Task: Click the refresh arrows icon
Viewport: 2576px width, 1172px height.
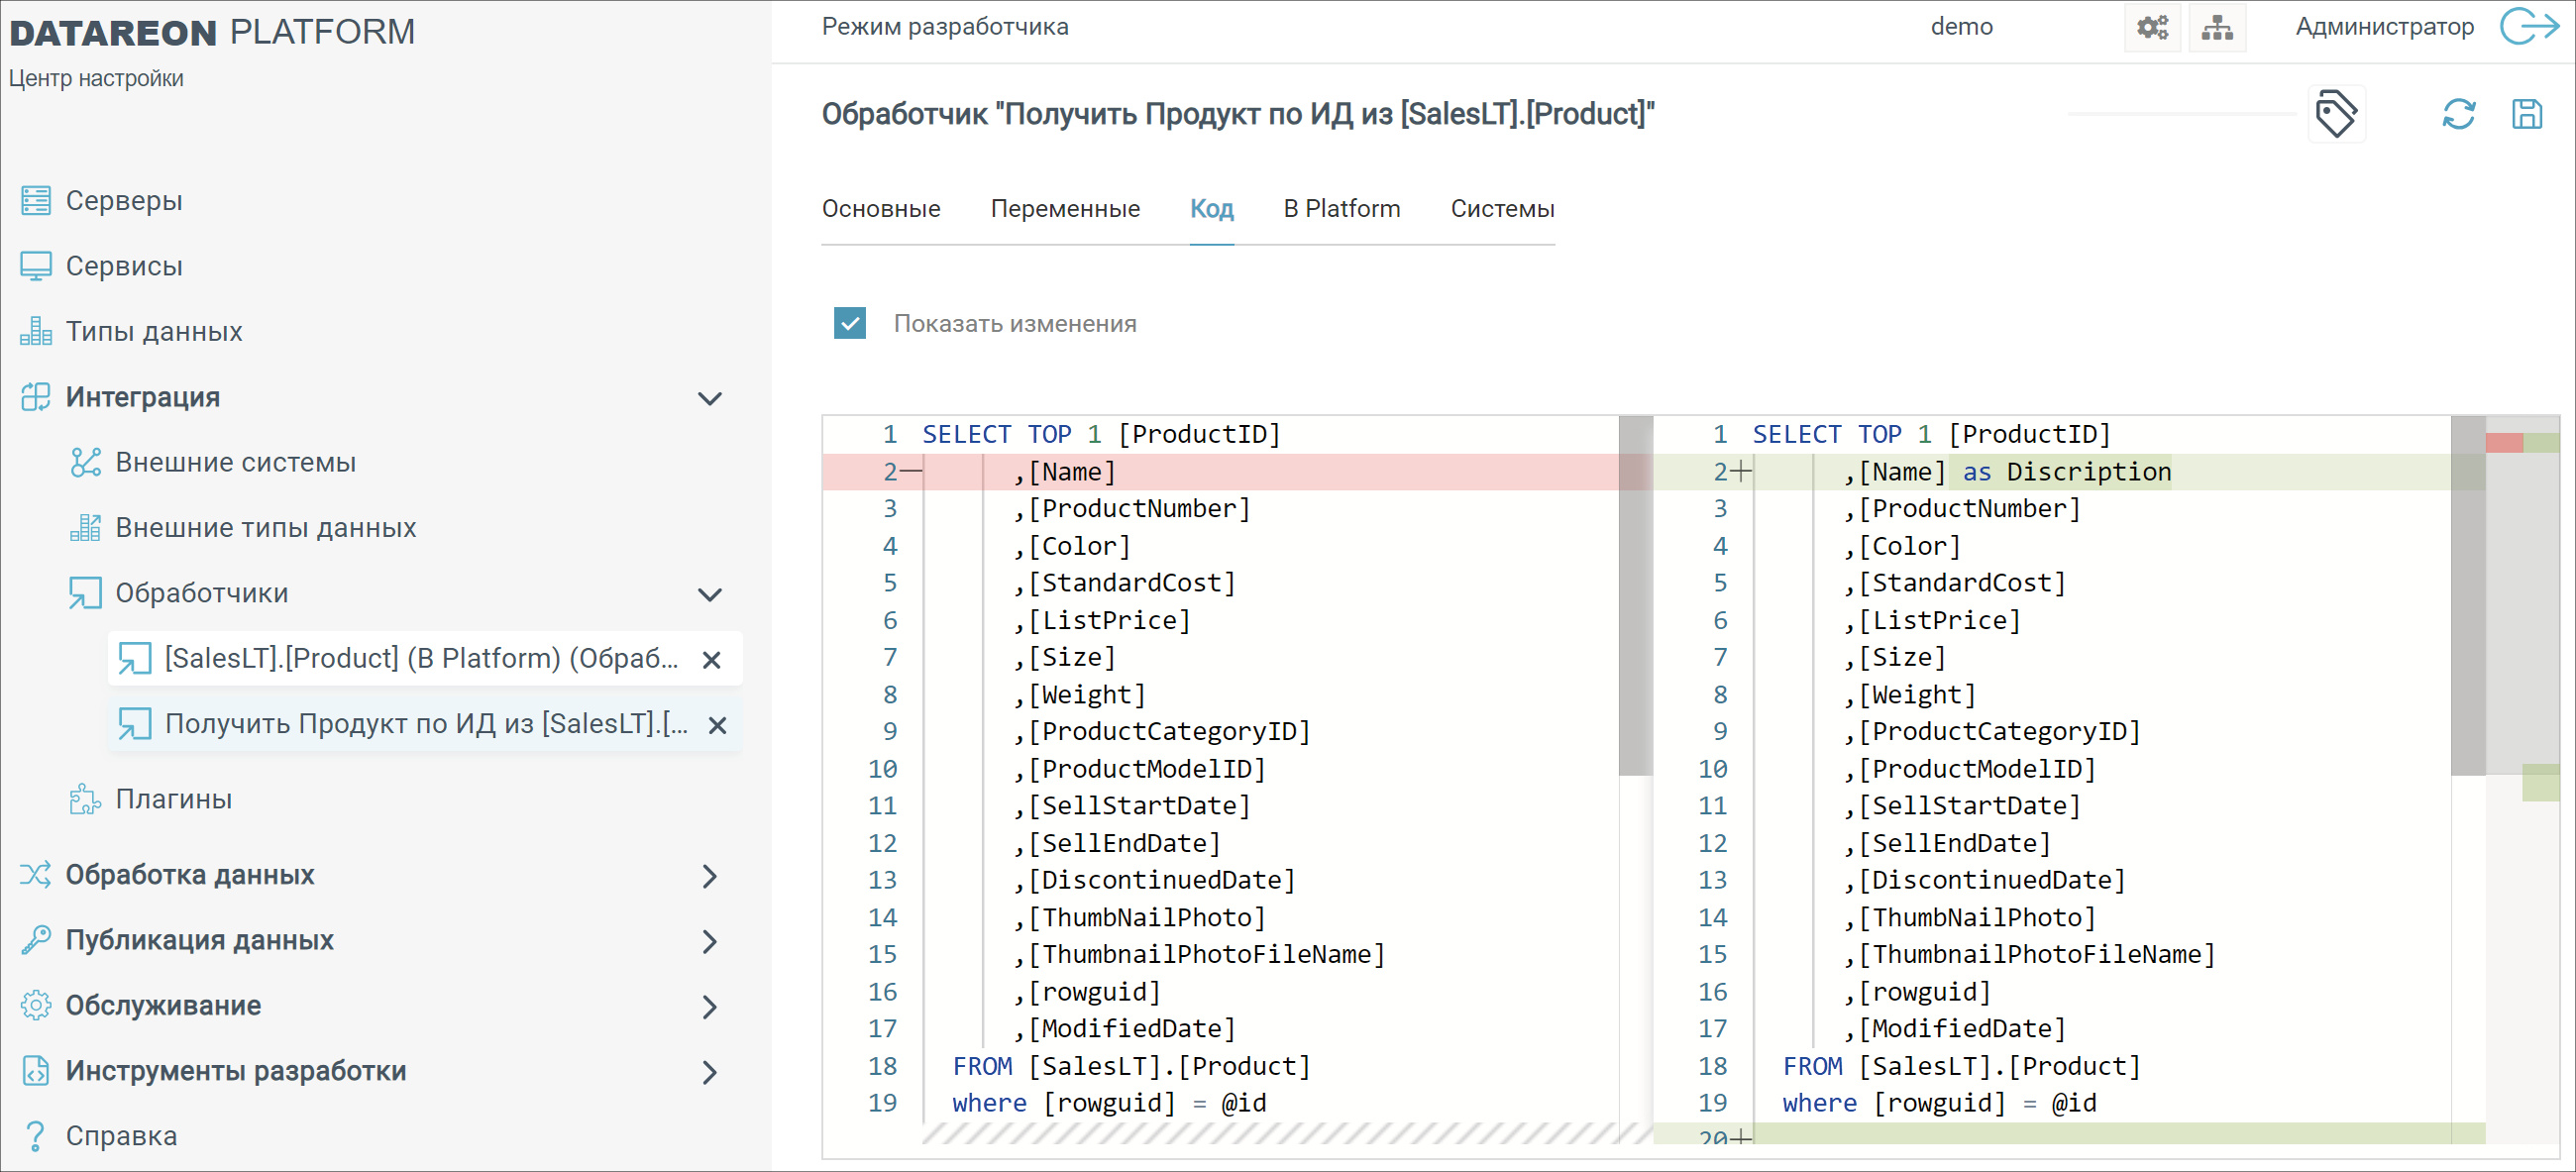Action: [x=2458, y=114]
